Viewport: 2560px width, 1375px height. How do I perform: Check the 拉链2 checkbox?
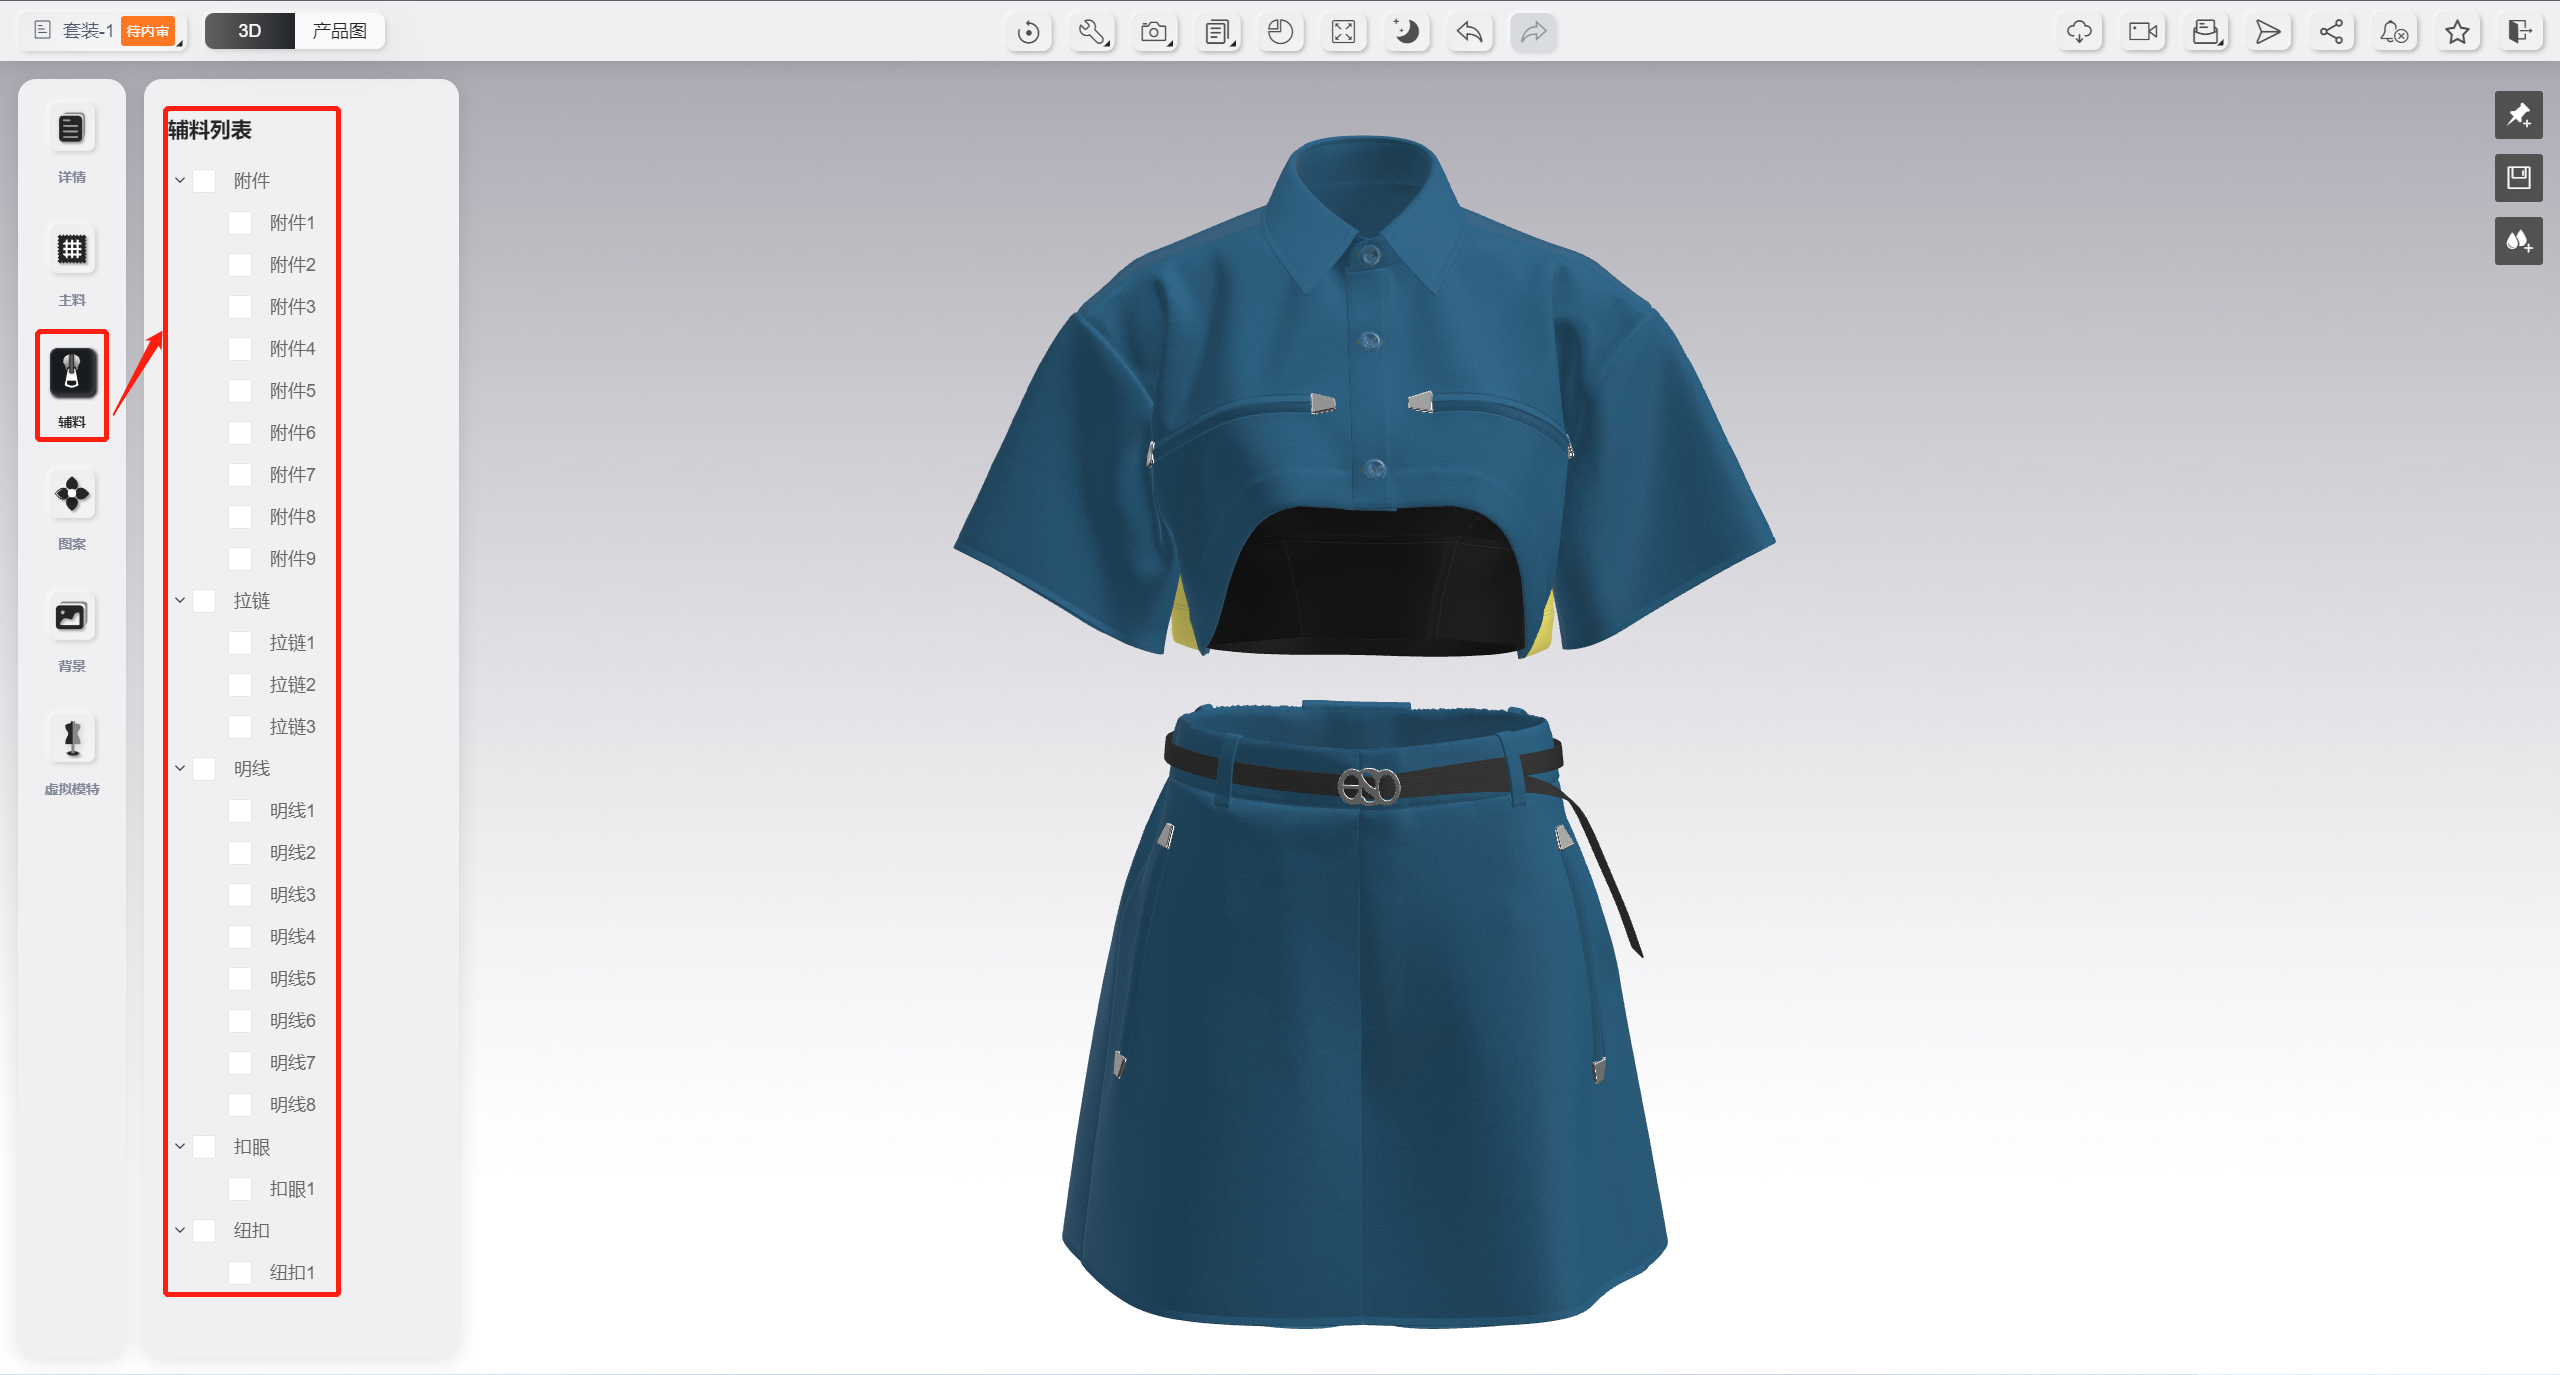coord(240,685)
